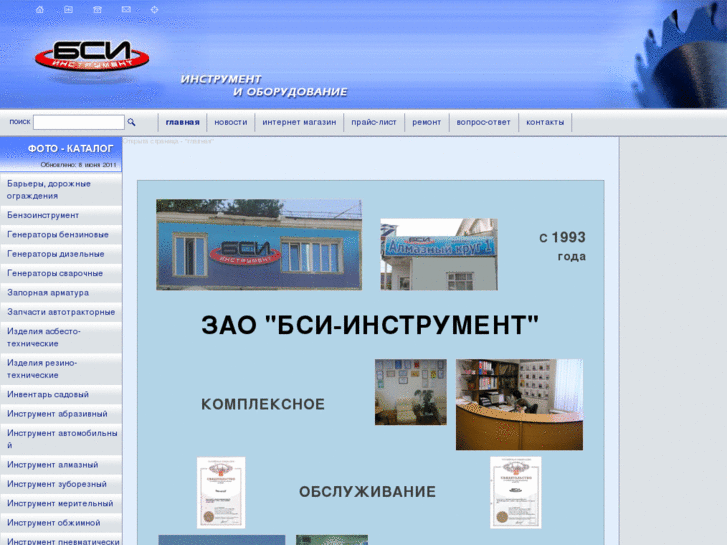Open the вопрос-ответ section
727x545 pixels.
(483, 122)
